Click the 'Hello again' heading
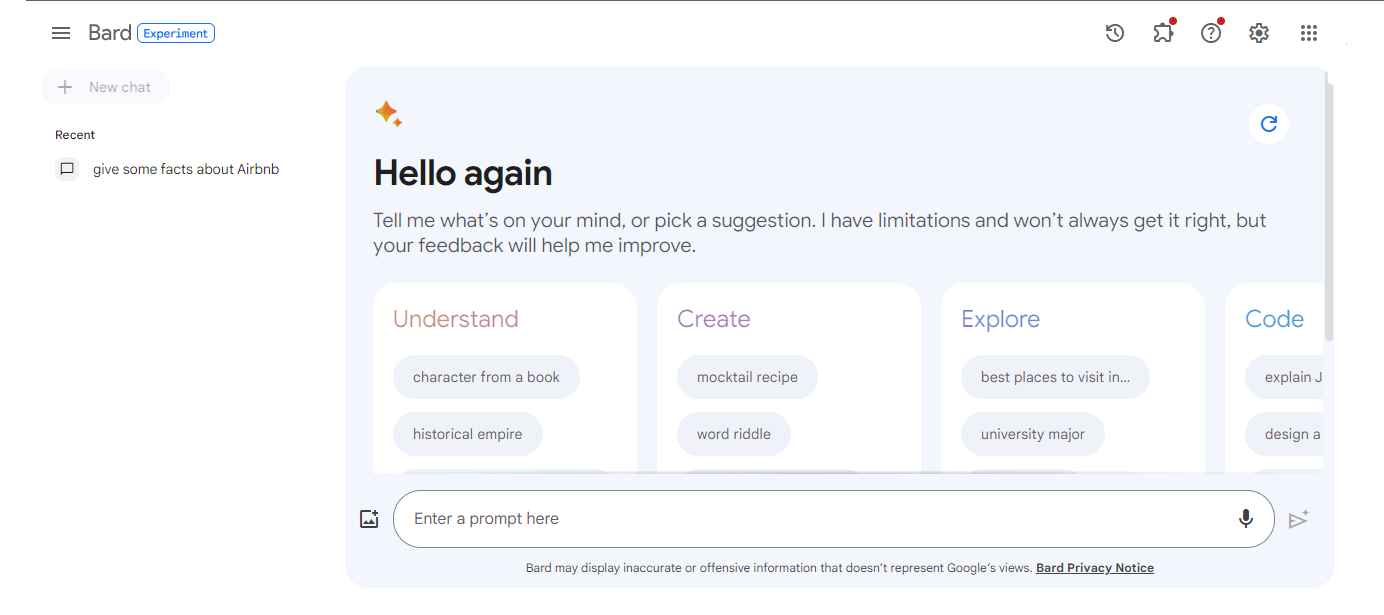This screenshot has height=615, width=1384. pos(463,173)
